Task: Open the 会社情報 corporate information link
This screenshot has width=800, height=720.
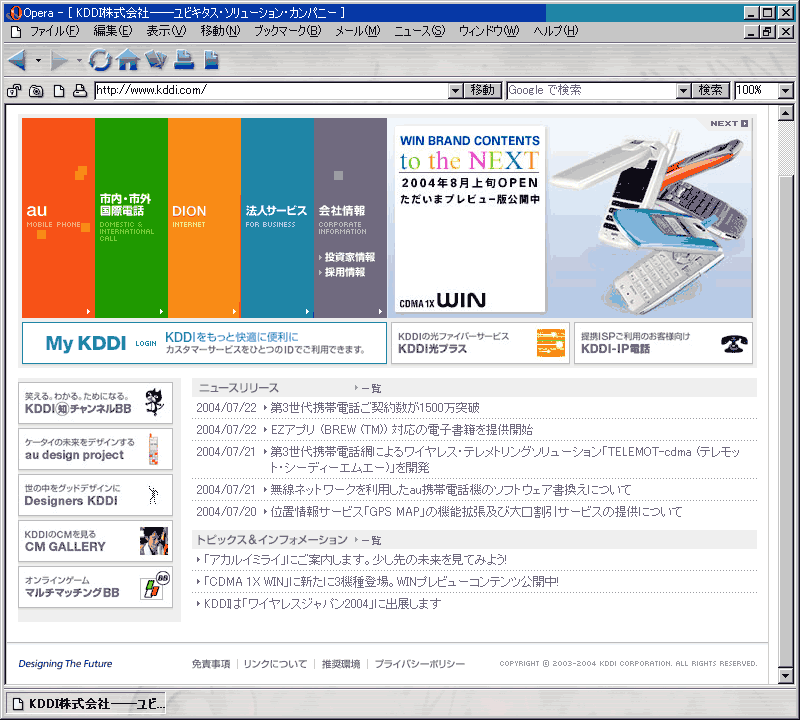Action: 342,211
